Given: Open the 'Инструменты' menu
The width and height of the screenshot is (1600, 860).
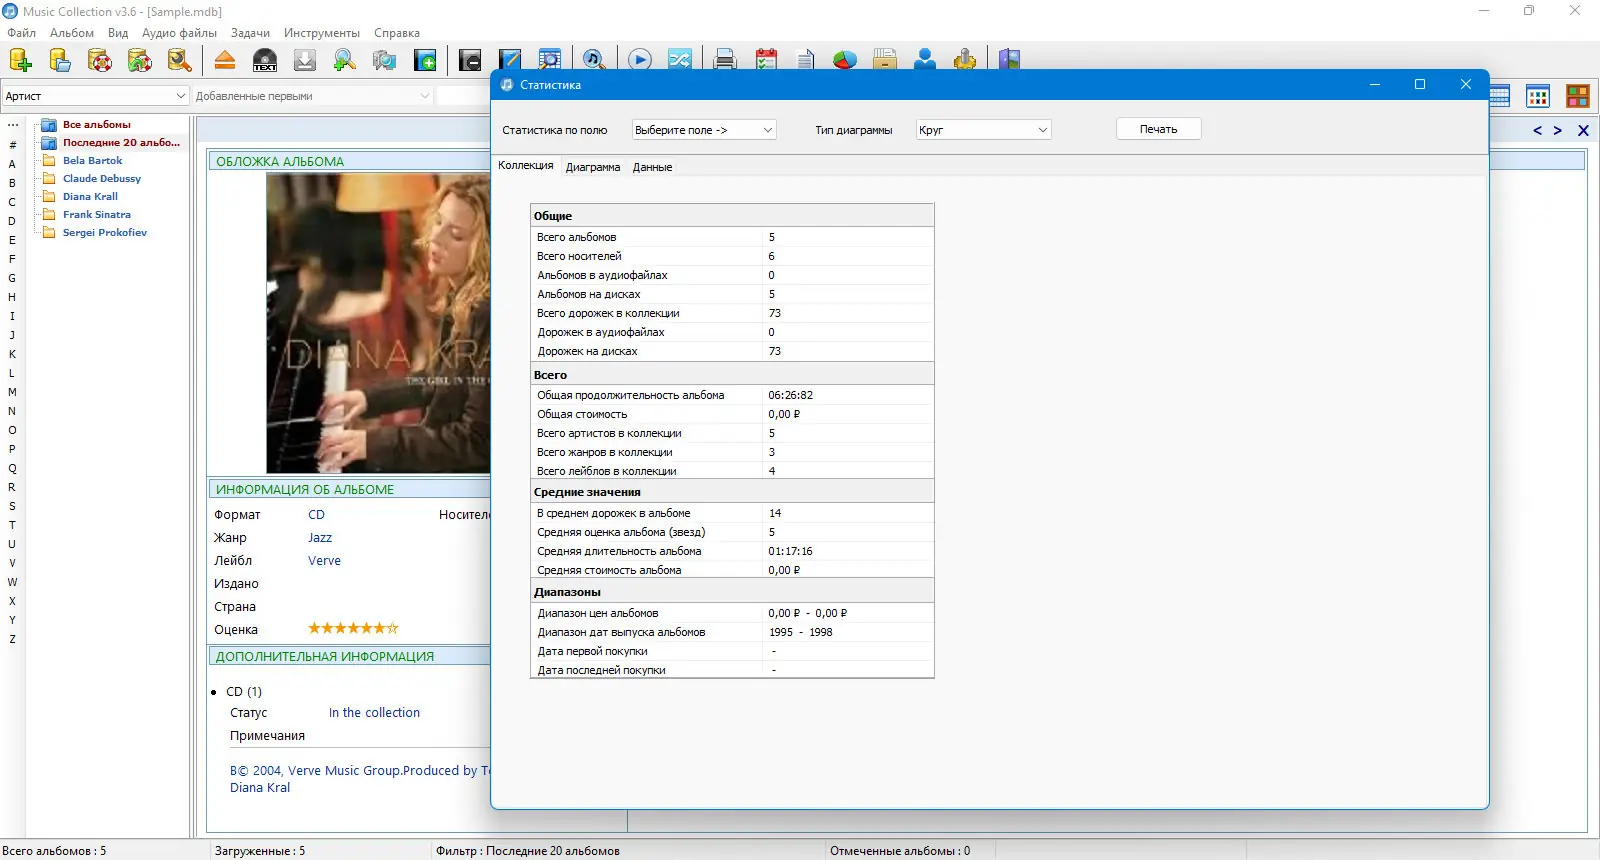Looking at the screenshot, I should pyautogui.click(x=322, y=33).
